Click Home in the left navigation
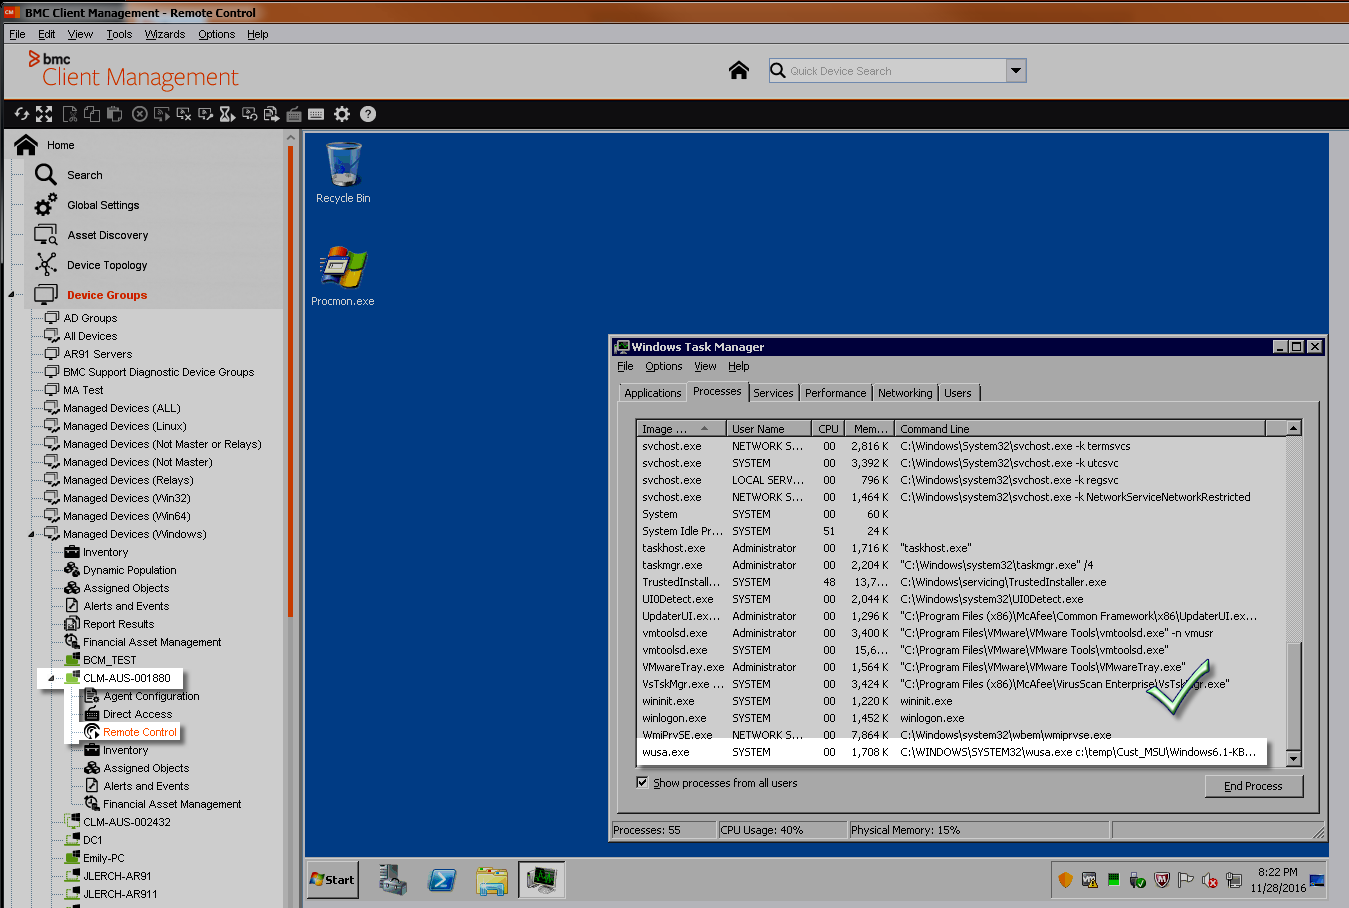Screen dimensions: 1349x908 60,145
